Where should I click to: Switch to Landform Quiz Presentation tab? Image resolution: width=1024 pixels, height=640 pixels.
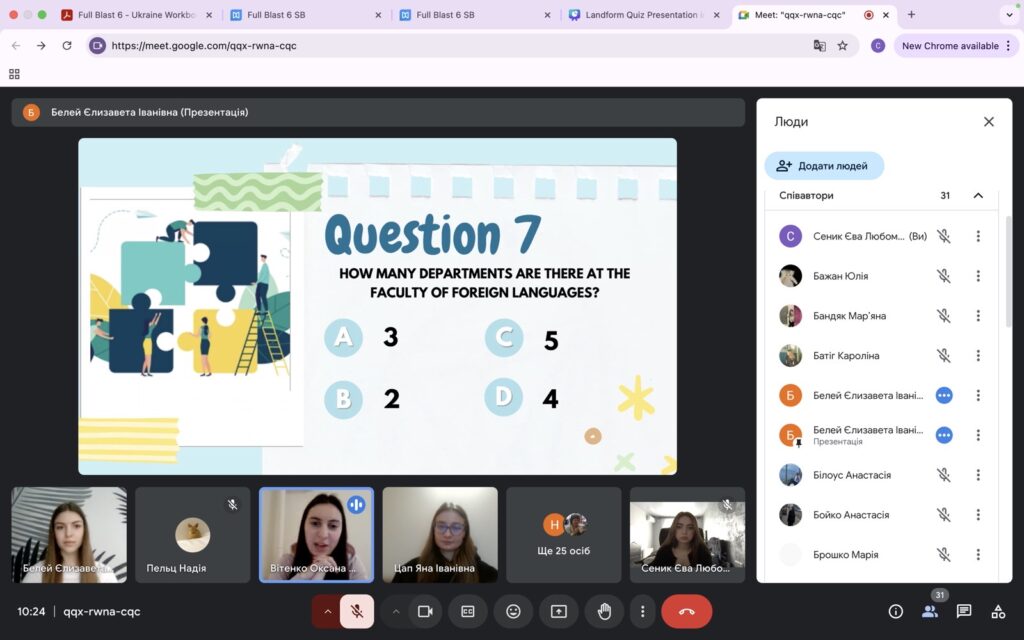click(644, 14)
